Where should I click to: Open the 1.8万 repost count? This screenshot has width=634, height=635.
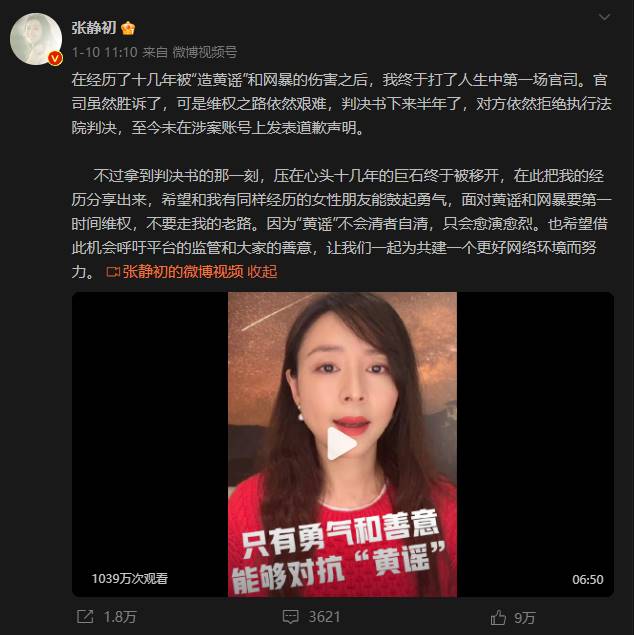click(x=120, y=617)
